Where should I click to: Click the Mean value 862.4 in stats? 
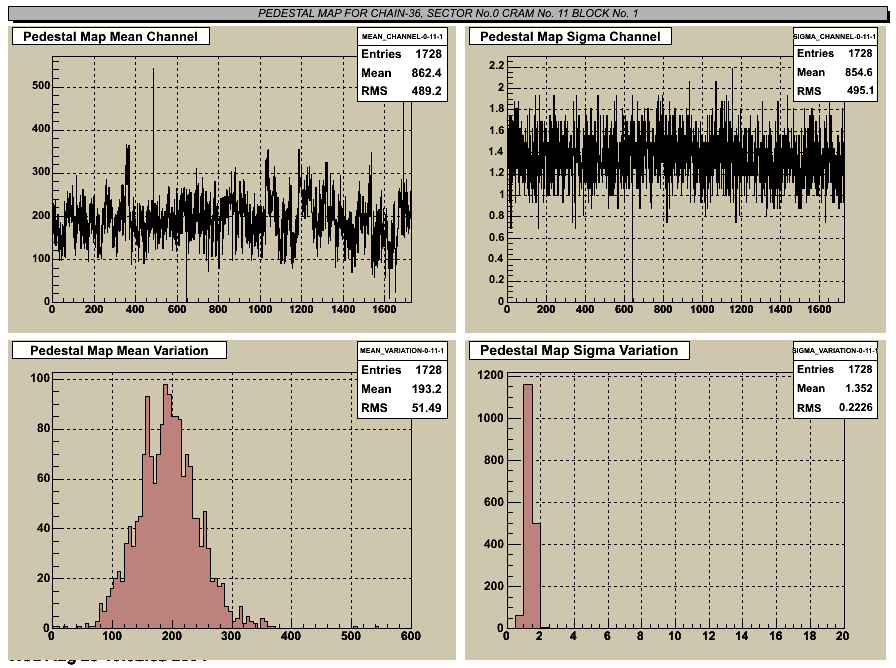[x=426, y=73]
